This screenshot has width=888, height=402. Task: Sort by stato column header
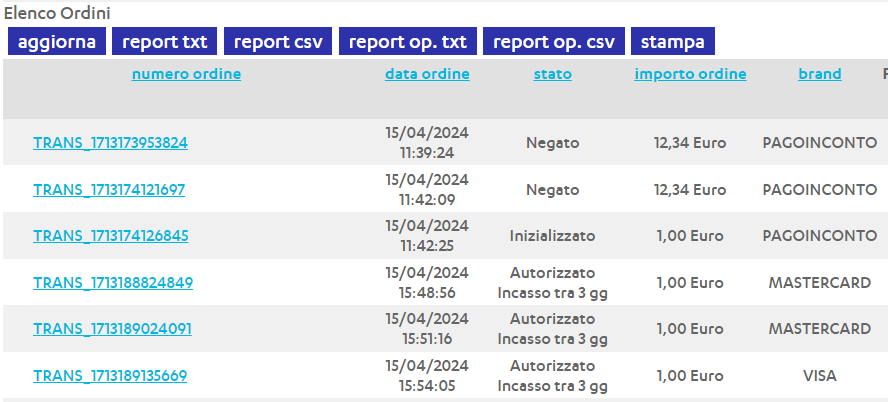[552, 74]
